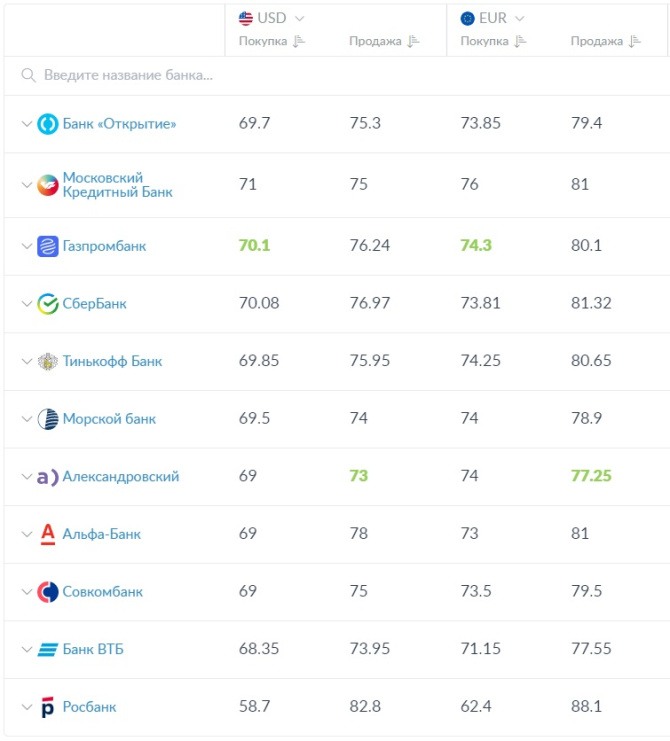Open the USD currency dropdown
The height and width of the screenshot is (741, 670).
point(272,18)
